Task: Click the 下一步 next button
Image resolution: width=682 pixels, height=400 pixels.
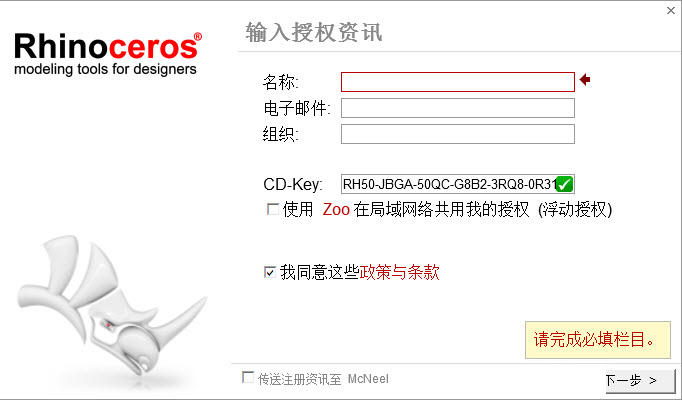Action: 640,381
